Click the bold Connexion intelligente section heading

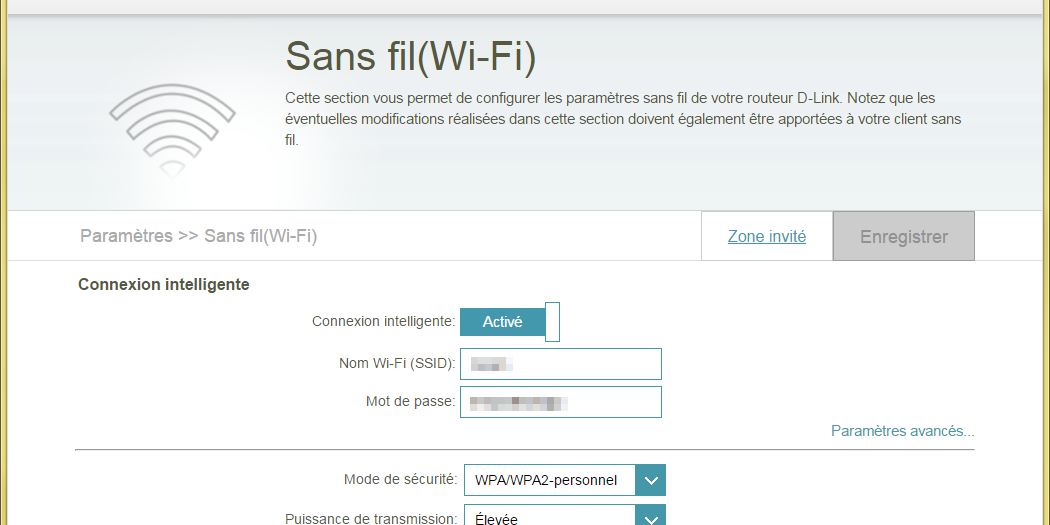pos(164,284)
